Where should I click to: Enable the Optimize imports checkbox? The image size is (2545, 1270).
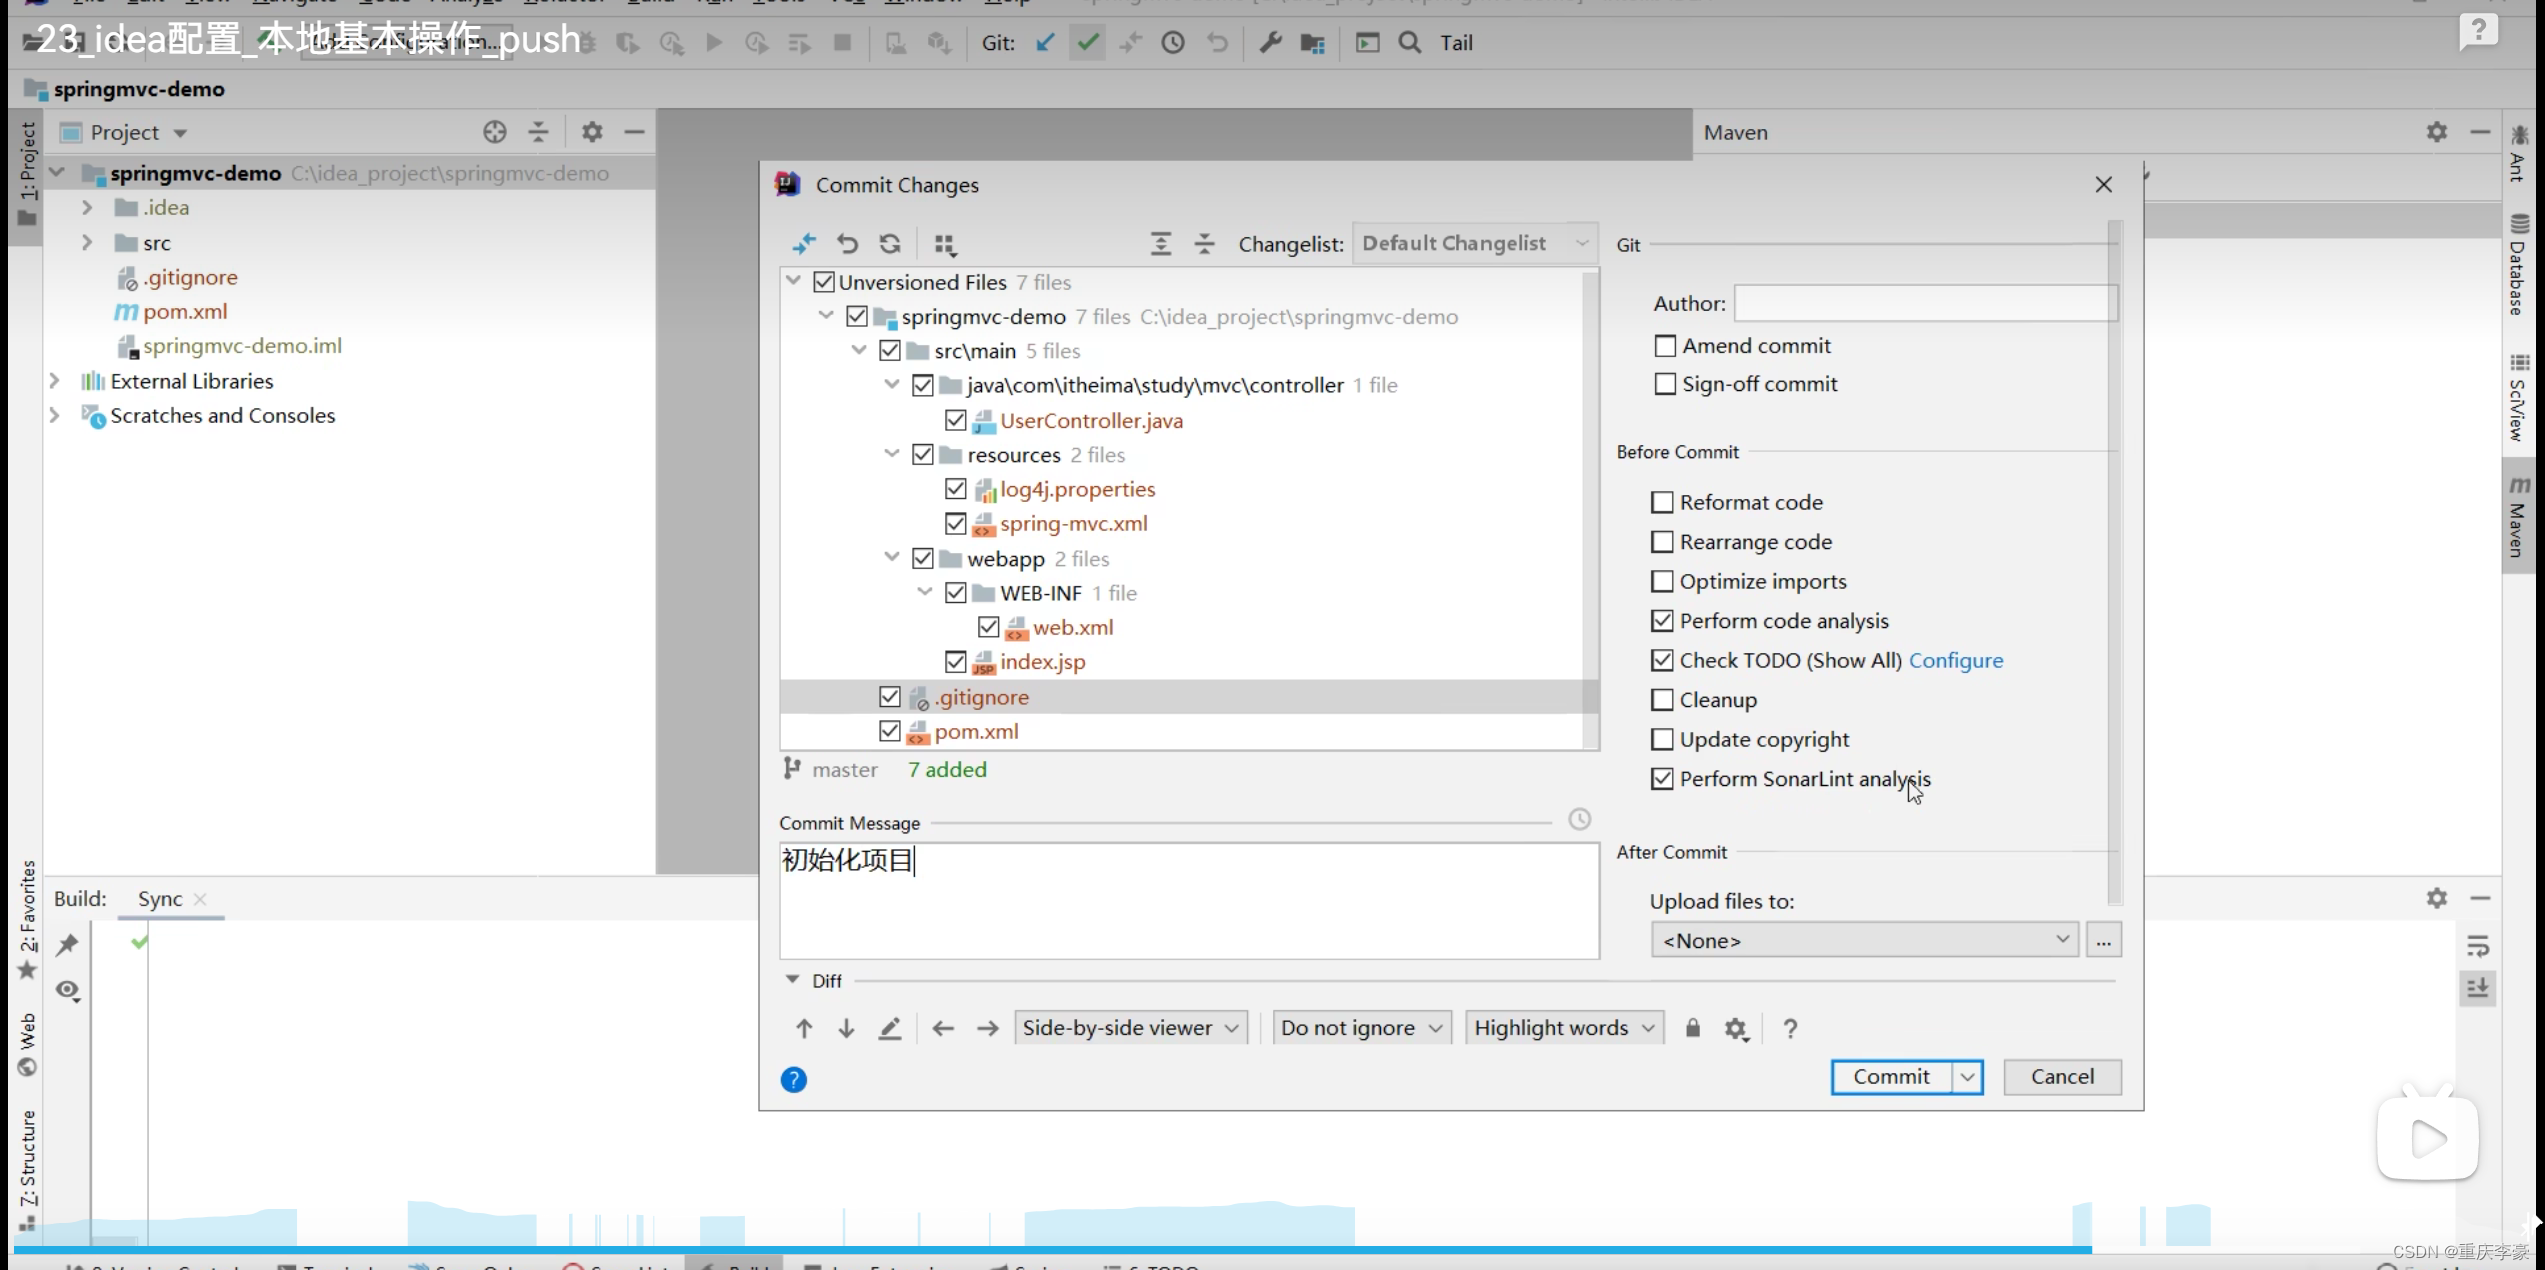point(1662,580)
